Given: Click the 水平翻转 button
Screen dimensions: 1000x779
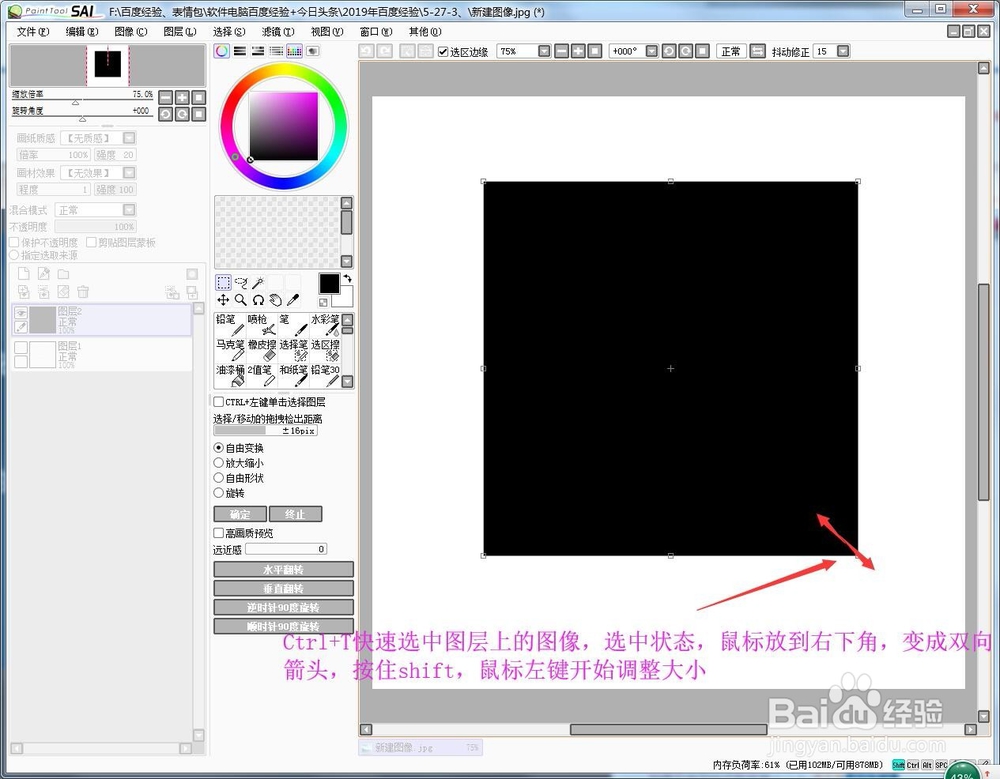Looking at the screenshot, I should [284, 569].
